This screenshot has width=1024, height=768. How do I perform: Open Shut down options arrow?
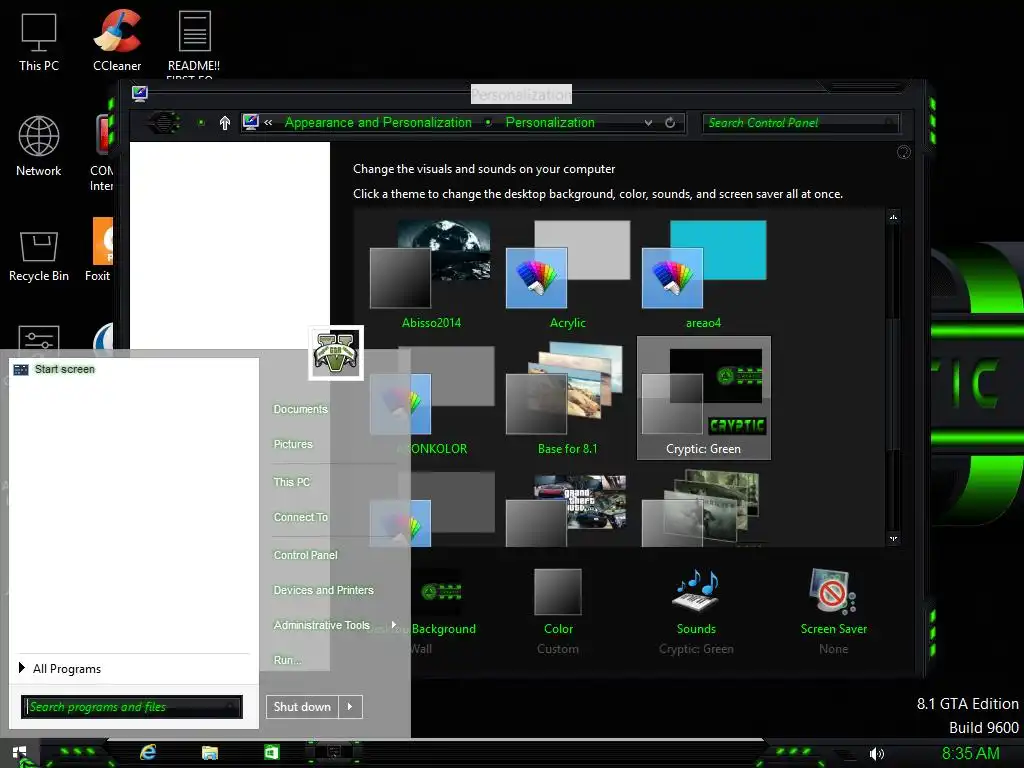[x=350, y=707]
